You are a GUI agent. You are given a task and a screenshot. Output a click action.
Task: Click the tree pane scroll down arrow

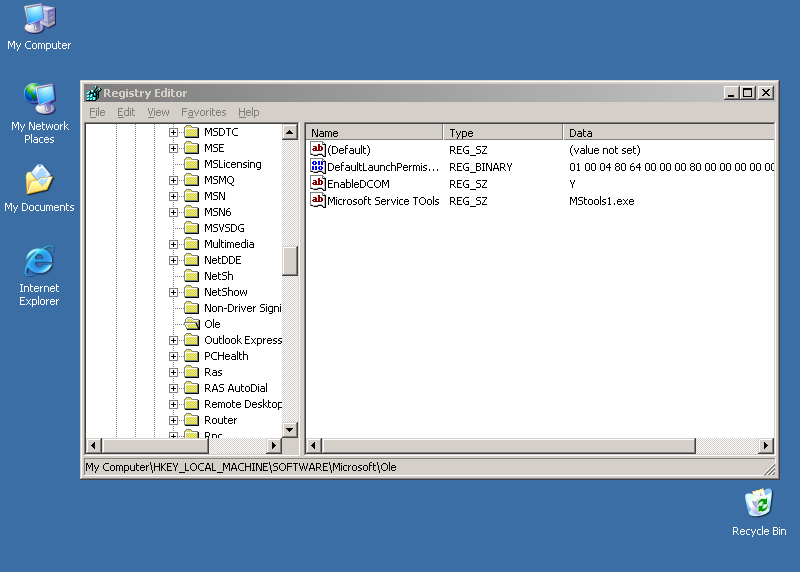tap(290, 430)
